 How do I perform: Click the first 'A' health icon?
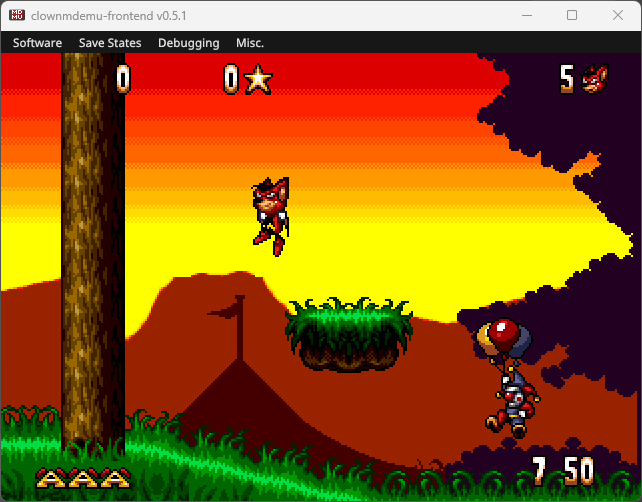click(x=51, y=478)
